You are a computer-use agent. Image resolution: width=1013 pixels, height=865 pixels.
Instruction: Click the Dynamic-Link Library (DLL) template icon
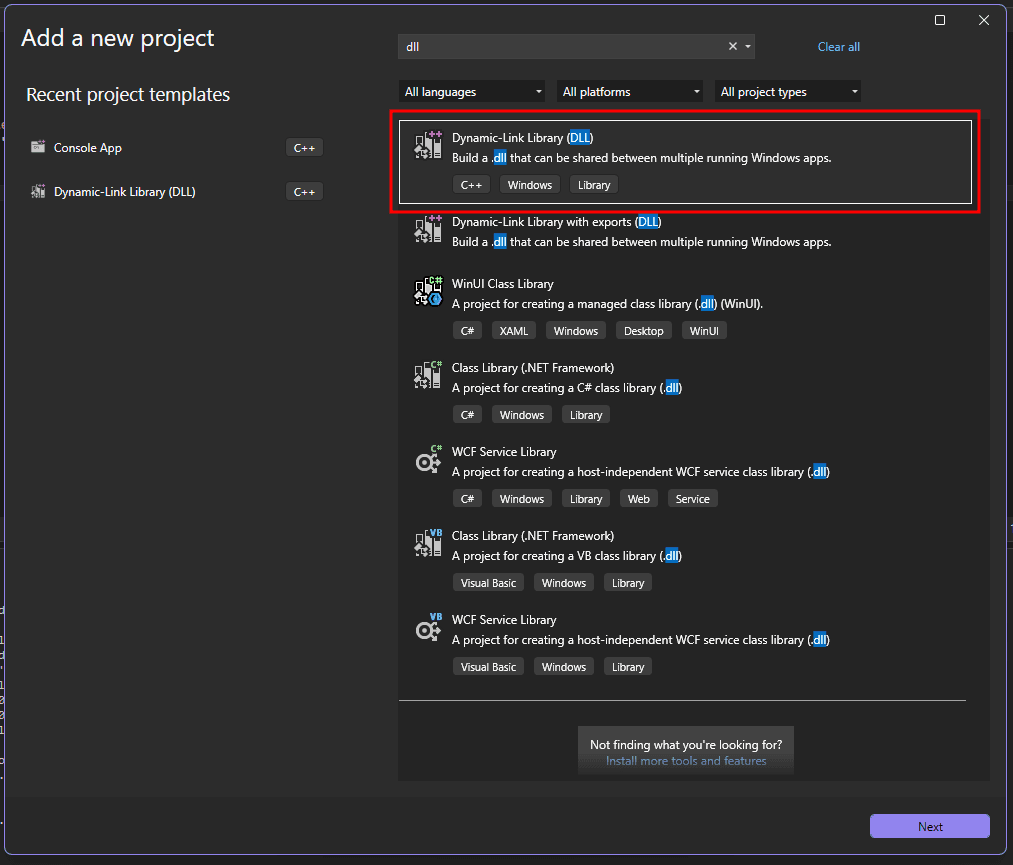428,146
